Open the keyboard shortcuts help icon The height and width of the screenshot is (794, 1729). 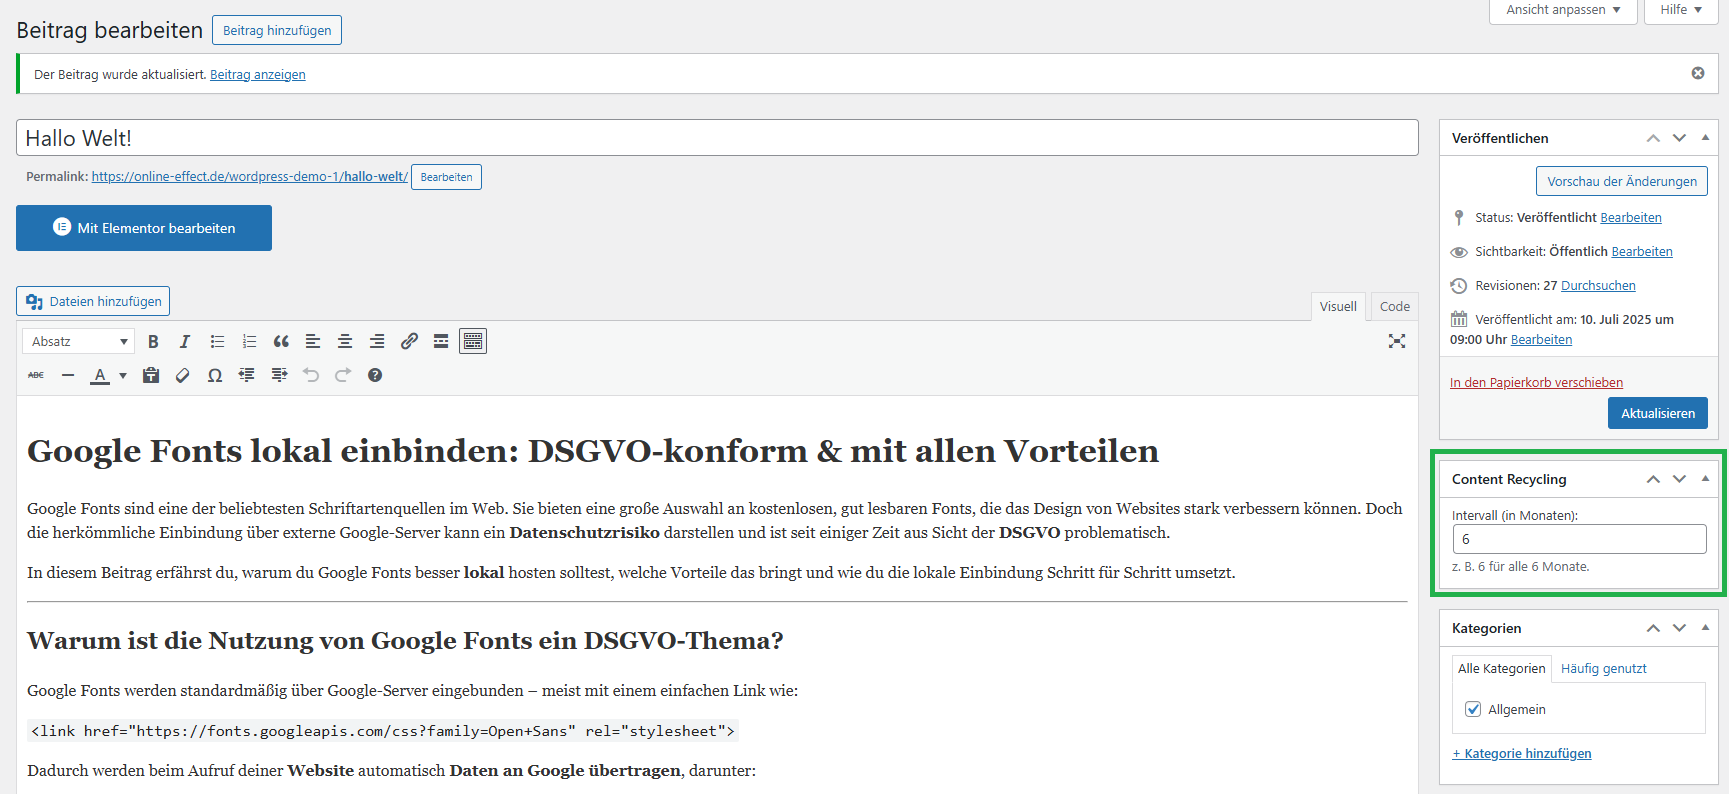click(375, 375)
